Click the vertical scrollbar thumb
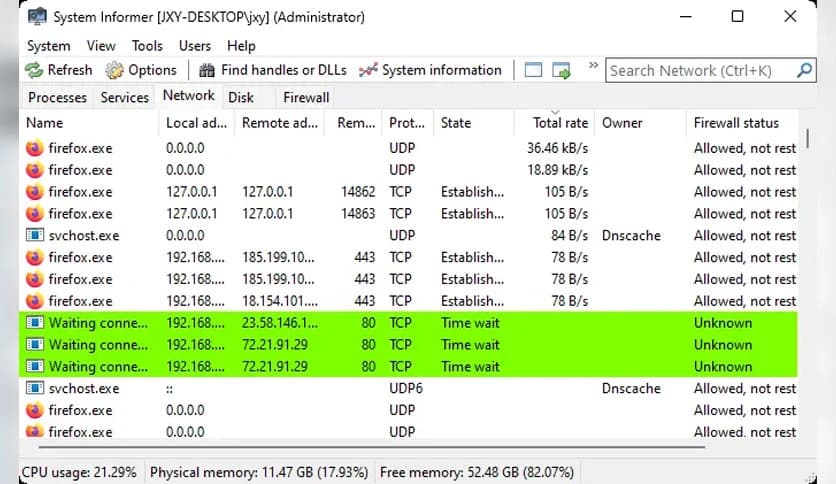The width and height of the screenshot is (836, 484). click(808, 138)
